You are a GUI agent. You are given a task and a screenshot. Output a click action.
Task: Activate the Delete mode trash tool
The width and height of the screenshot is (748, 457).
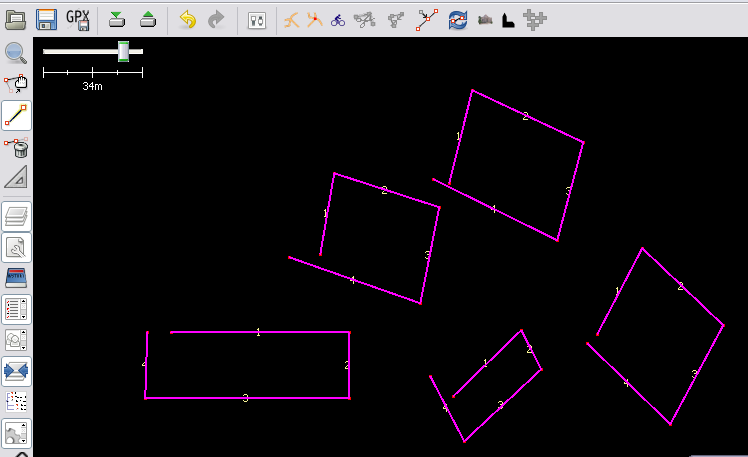[16, 148]
